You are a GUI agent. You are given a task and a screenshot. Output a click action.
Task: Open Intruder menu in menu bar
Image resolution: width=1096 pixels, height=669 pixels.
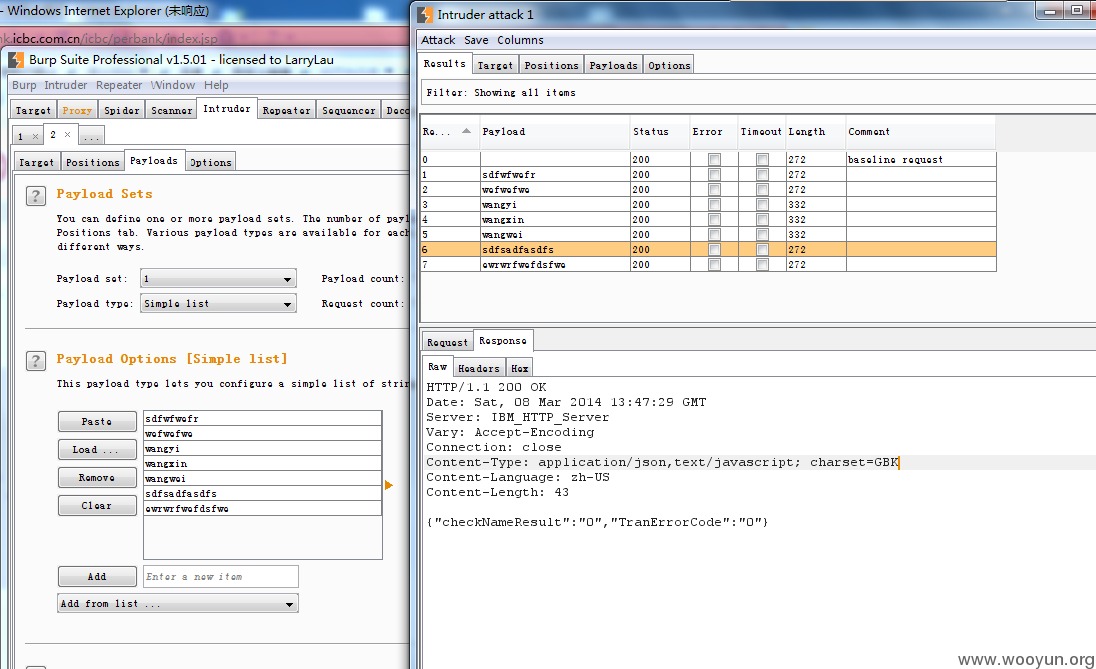(x=66, y=85)
